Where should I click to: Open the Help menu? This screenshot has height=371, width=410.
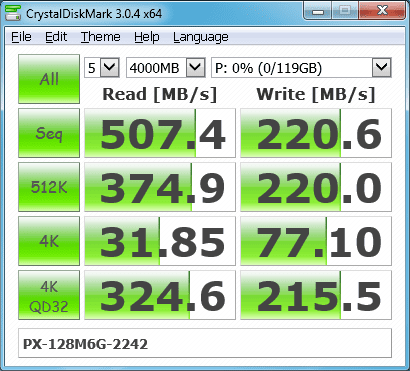147,37
